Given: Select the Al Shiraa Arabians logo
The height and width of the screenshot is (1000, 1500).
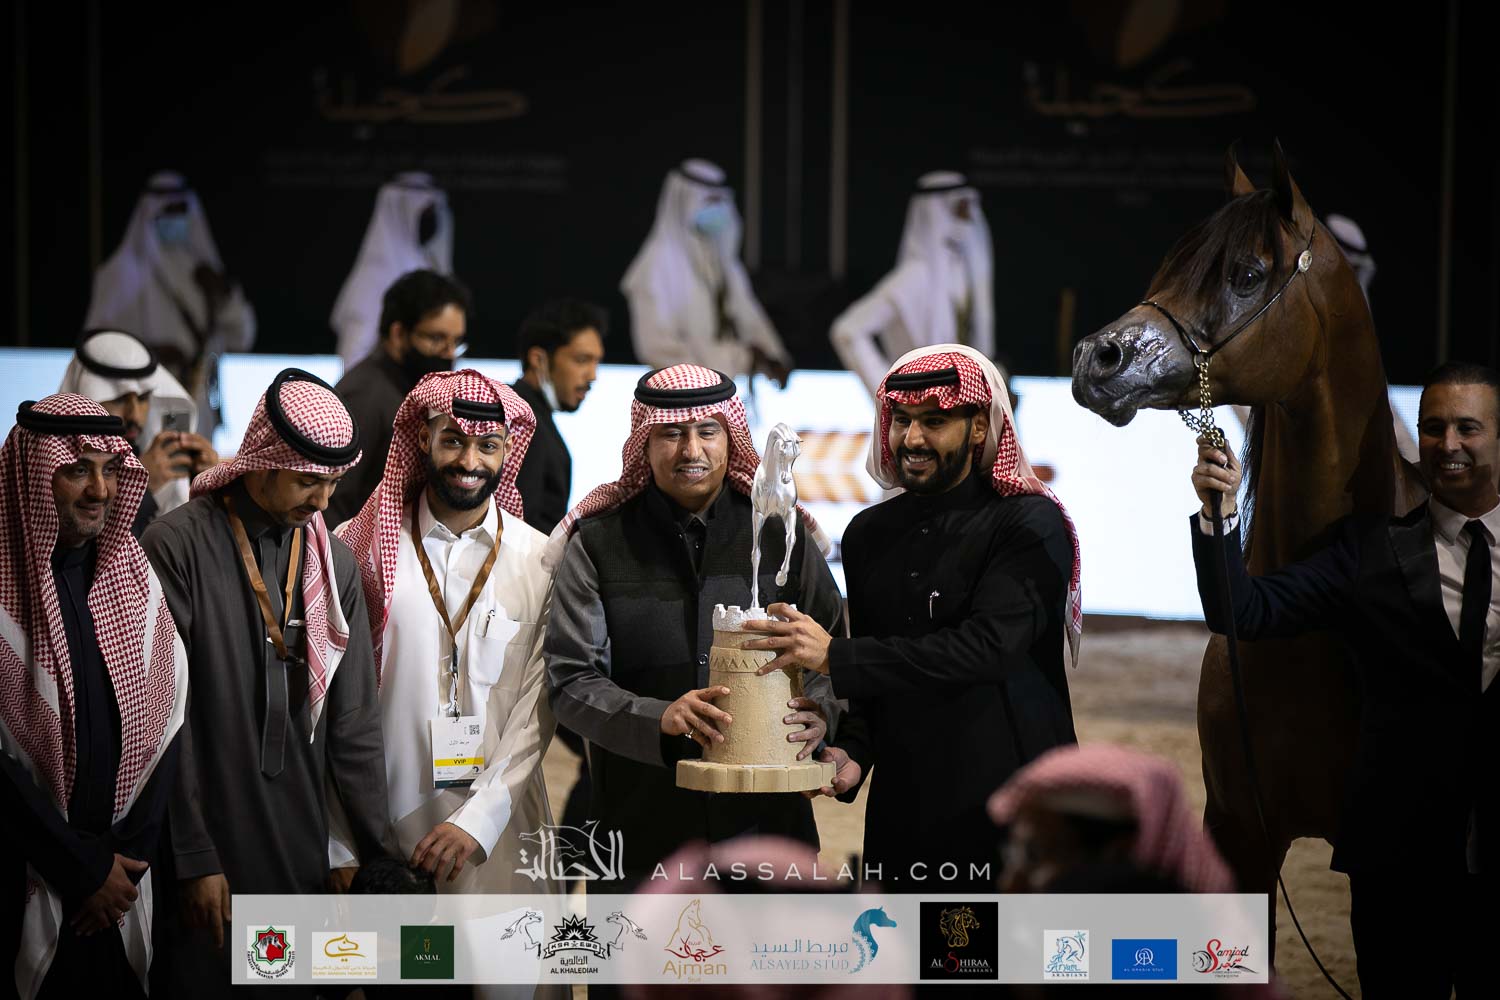Looking at the screenshot, I should click(958, 941).
